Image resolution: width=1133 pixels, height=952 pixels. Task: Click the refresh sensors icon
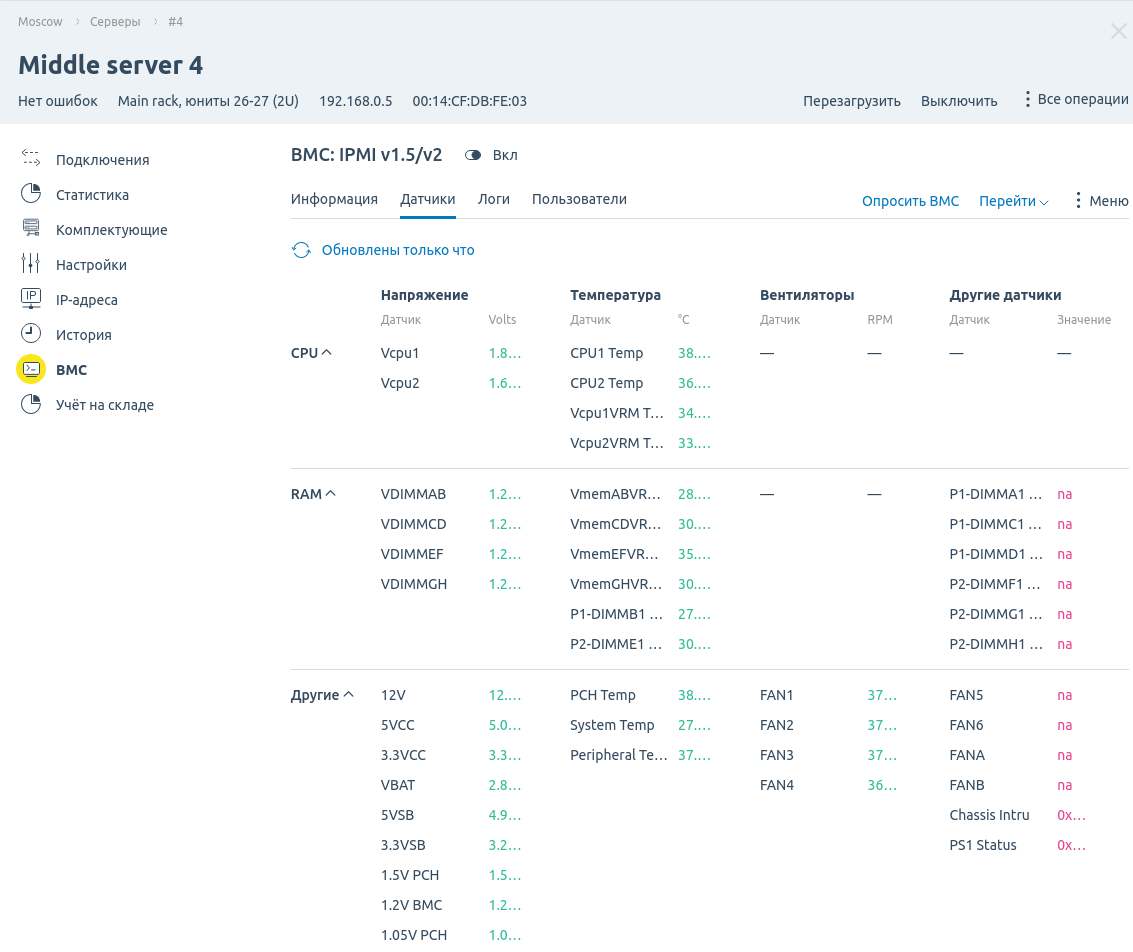[301, 250]
